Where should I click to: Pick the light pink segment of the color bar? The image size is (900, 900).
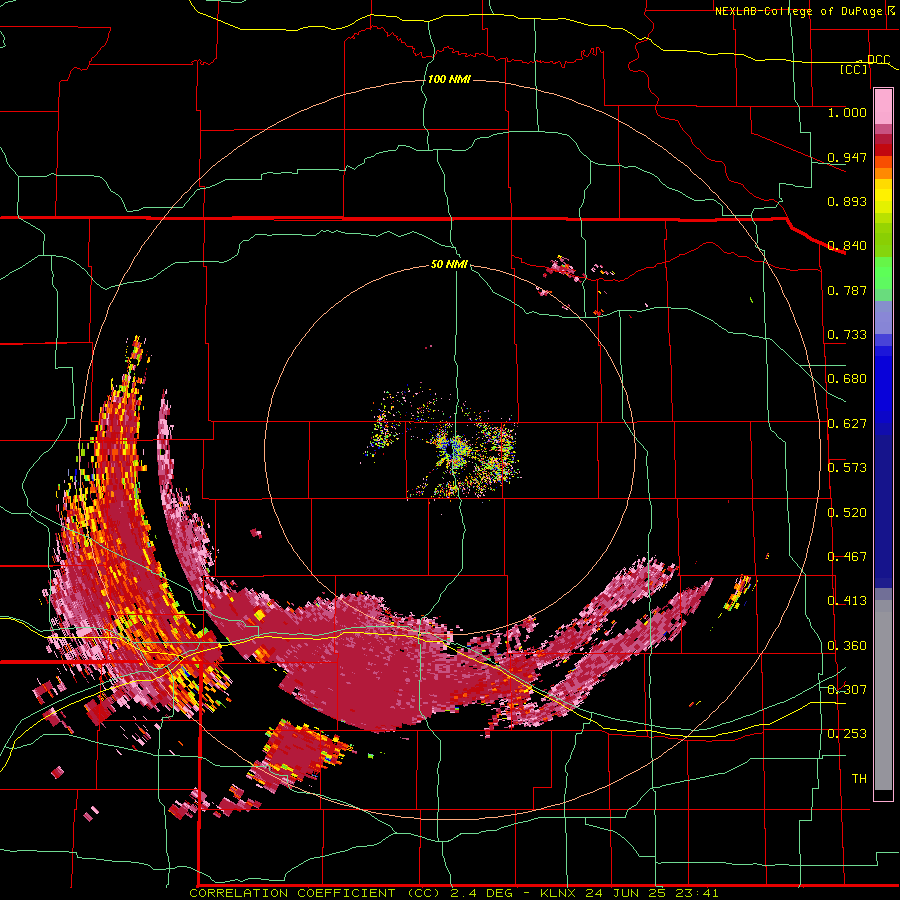click(x=883, y=107)
